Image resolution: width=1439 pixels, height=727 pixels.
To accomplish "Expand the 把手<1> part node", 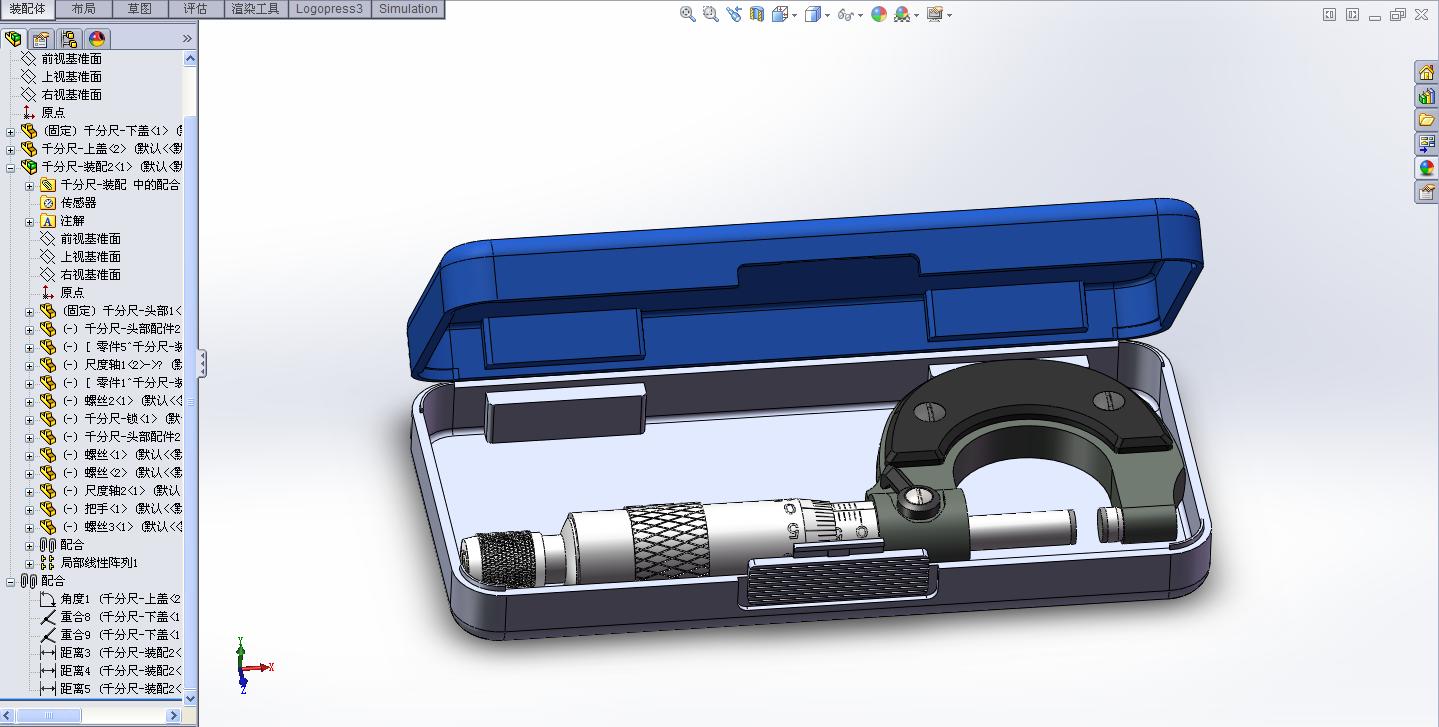I will click(30, 509).
